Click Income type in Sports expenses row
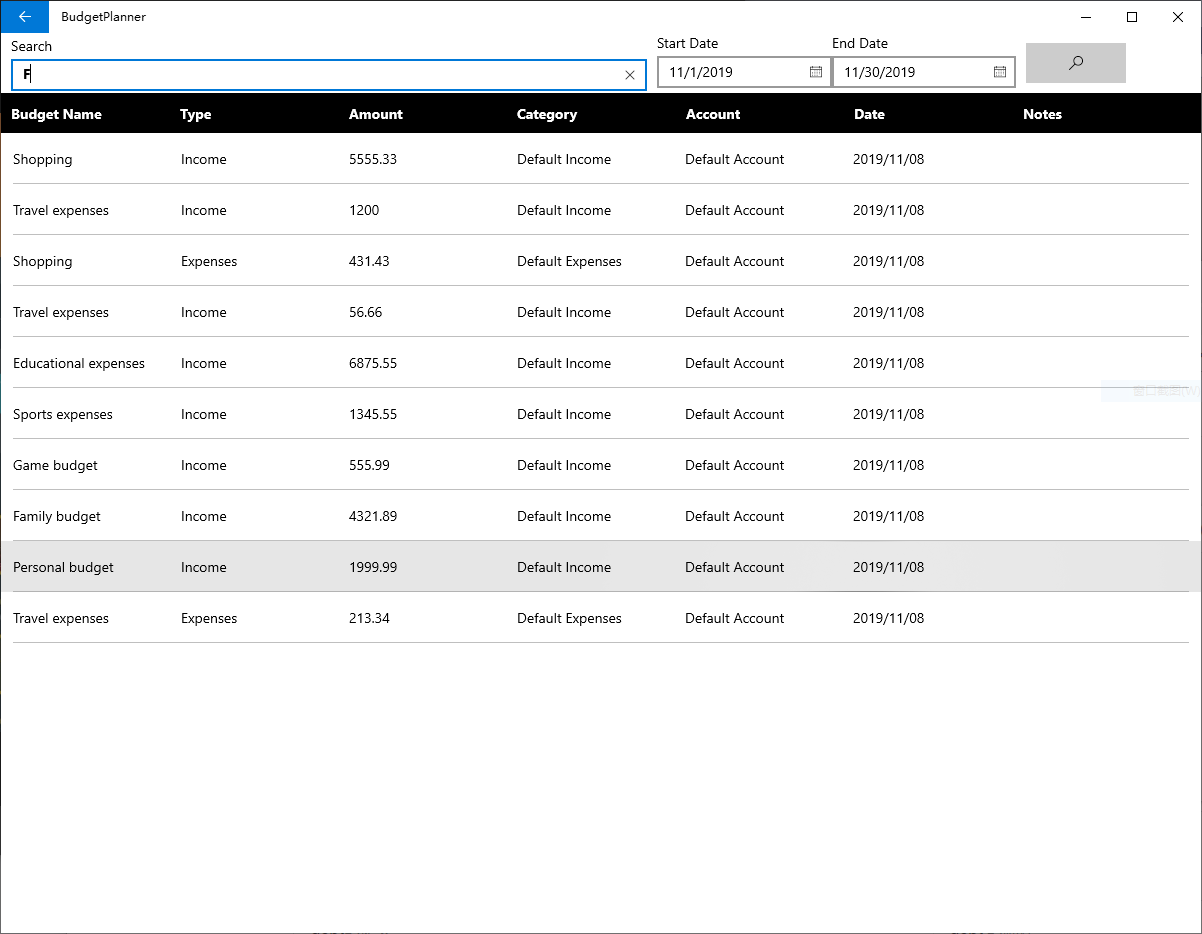 pos(204,414)
